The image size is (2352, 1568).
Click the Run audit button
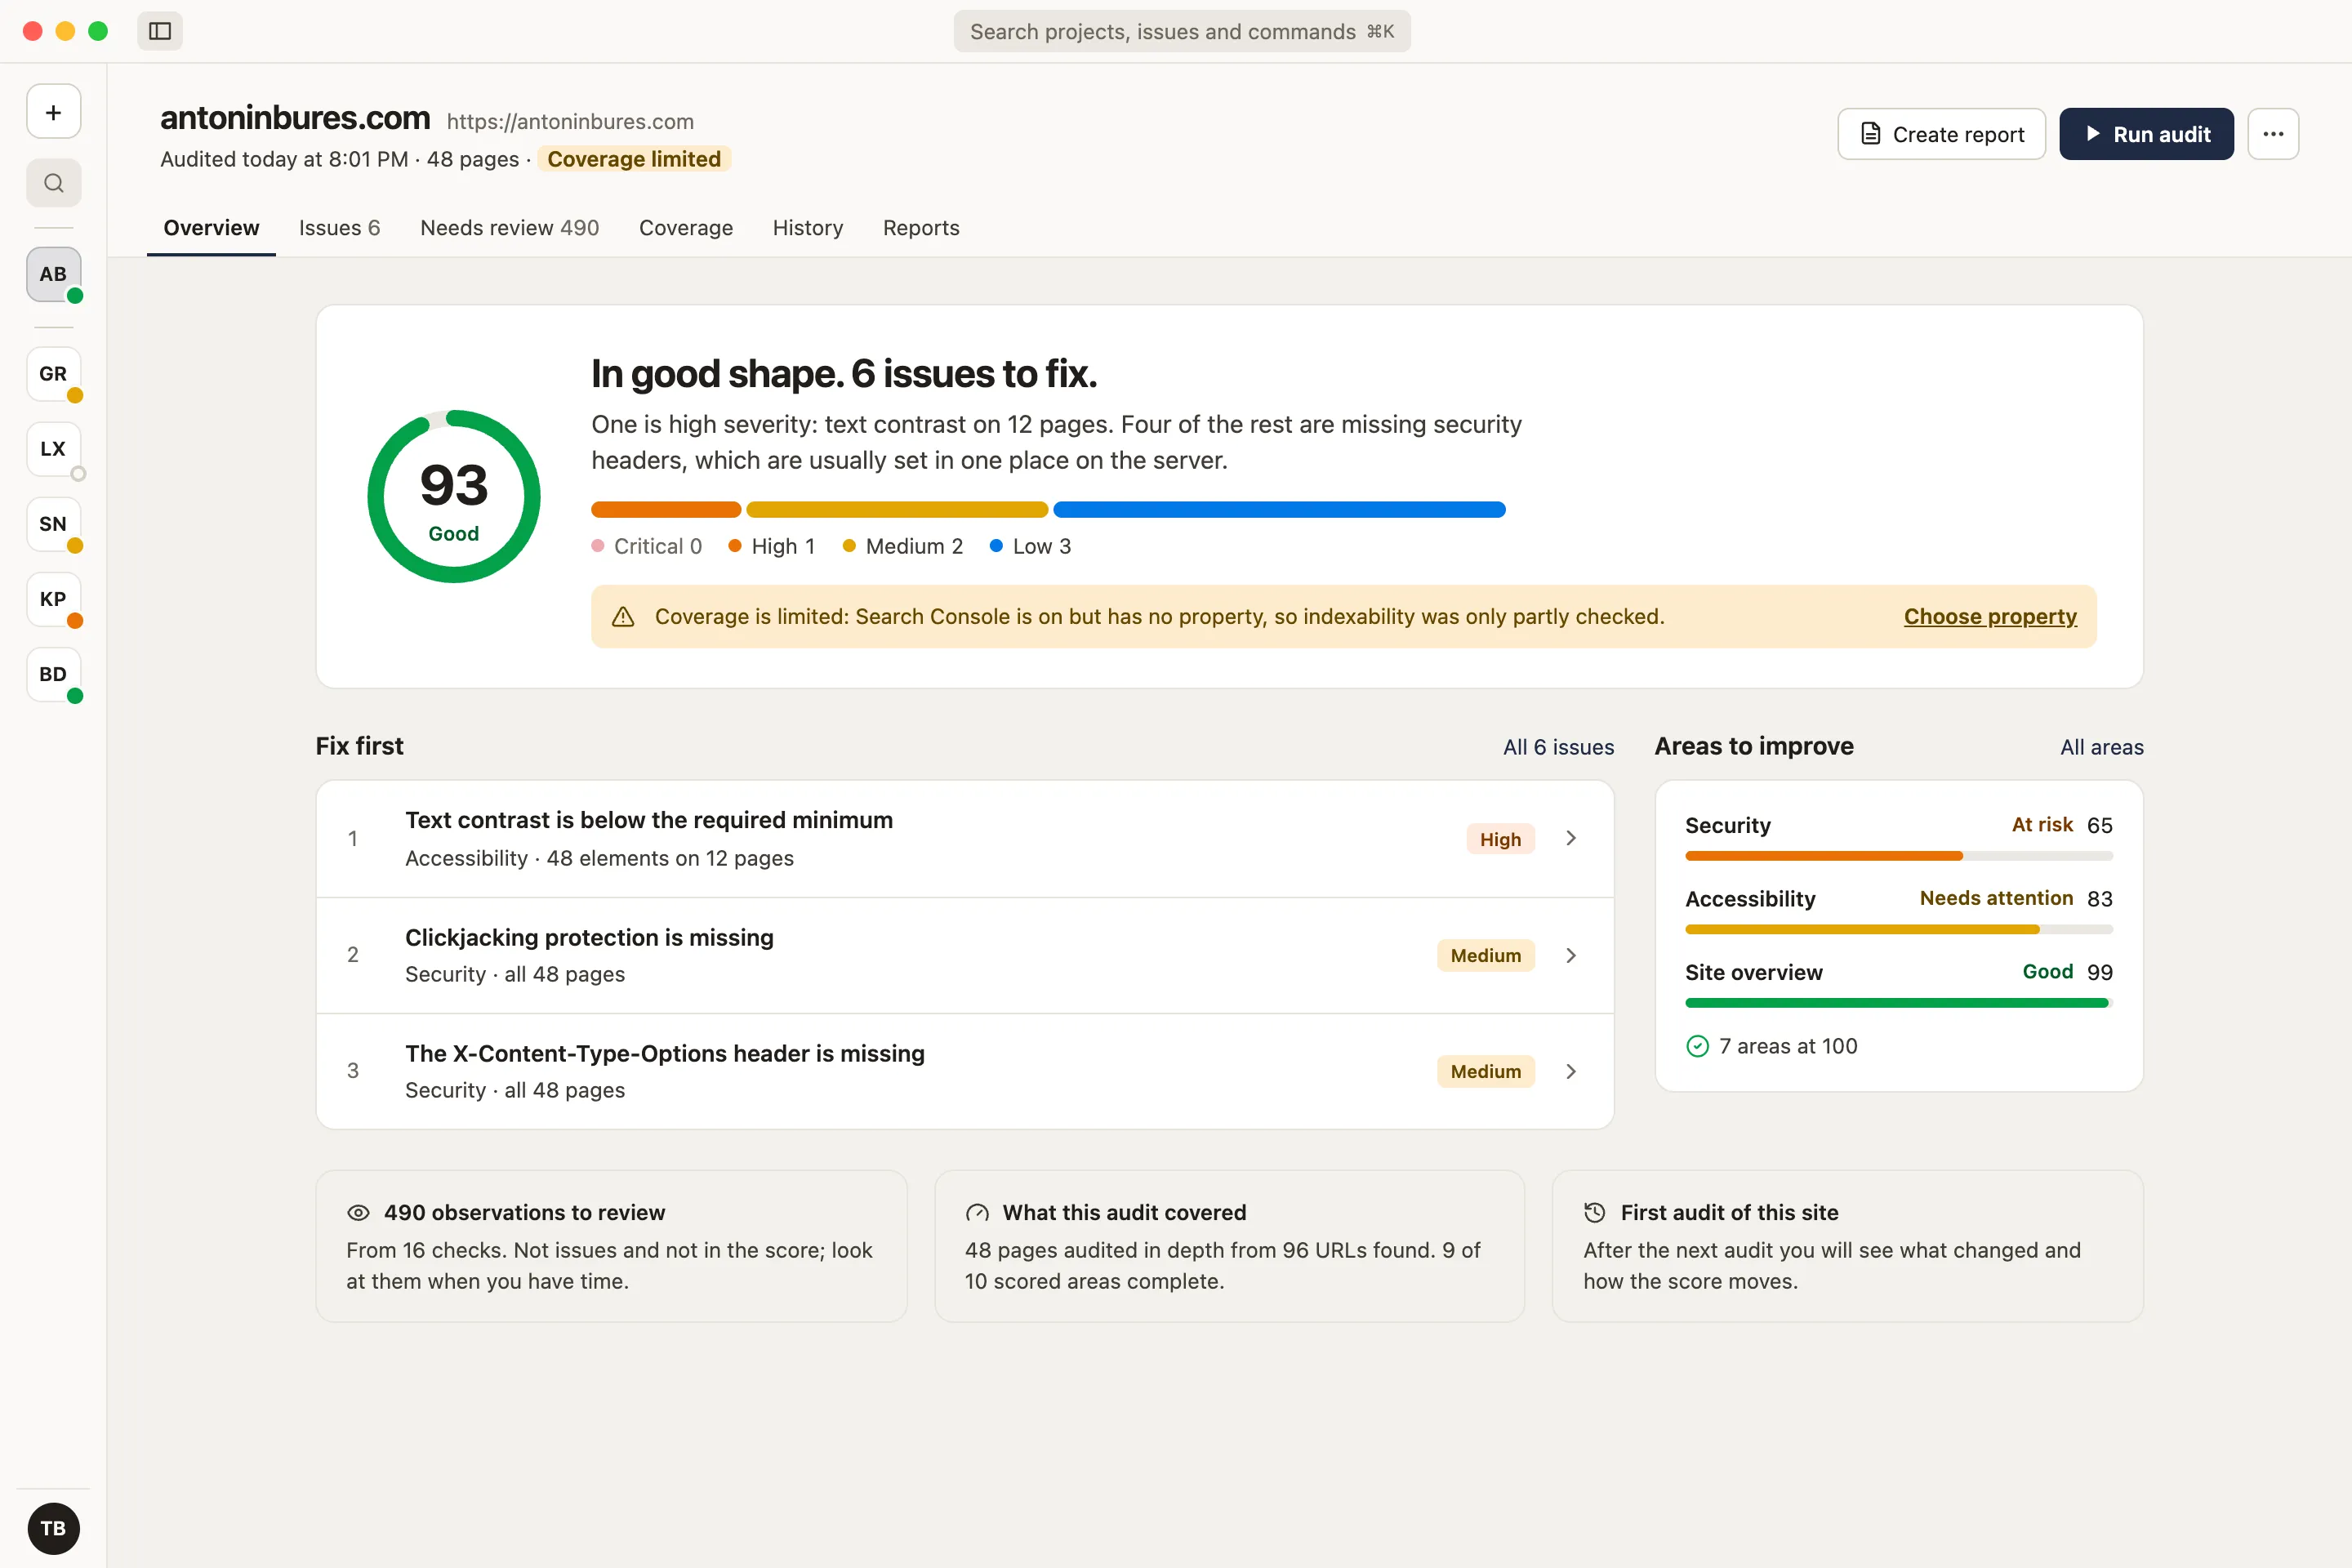[2146, 134]
